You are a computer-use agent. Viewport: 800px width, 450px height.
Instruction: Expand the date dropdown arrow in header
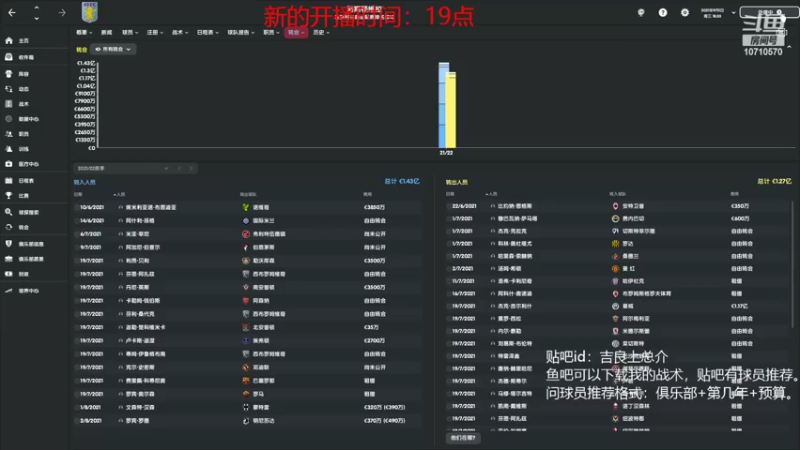(733, 13)
